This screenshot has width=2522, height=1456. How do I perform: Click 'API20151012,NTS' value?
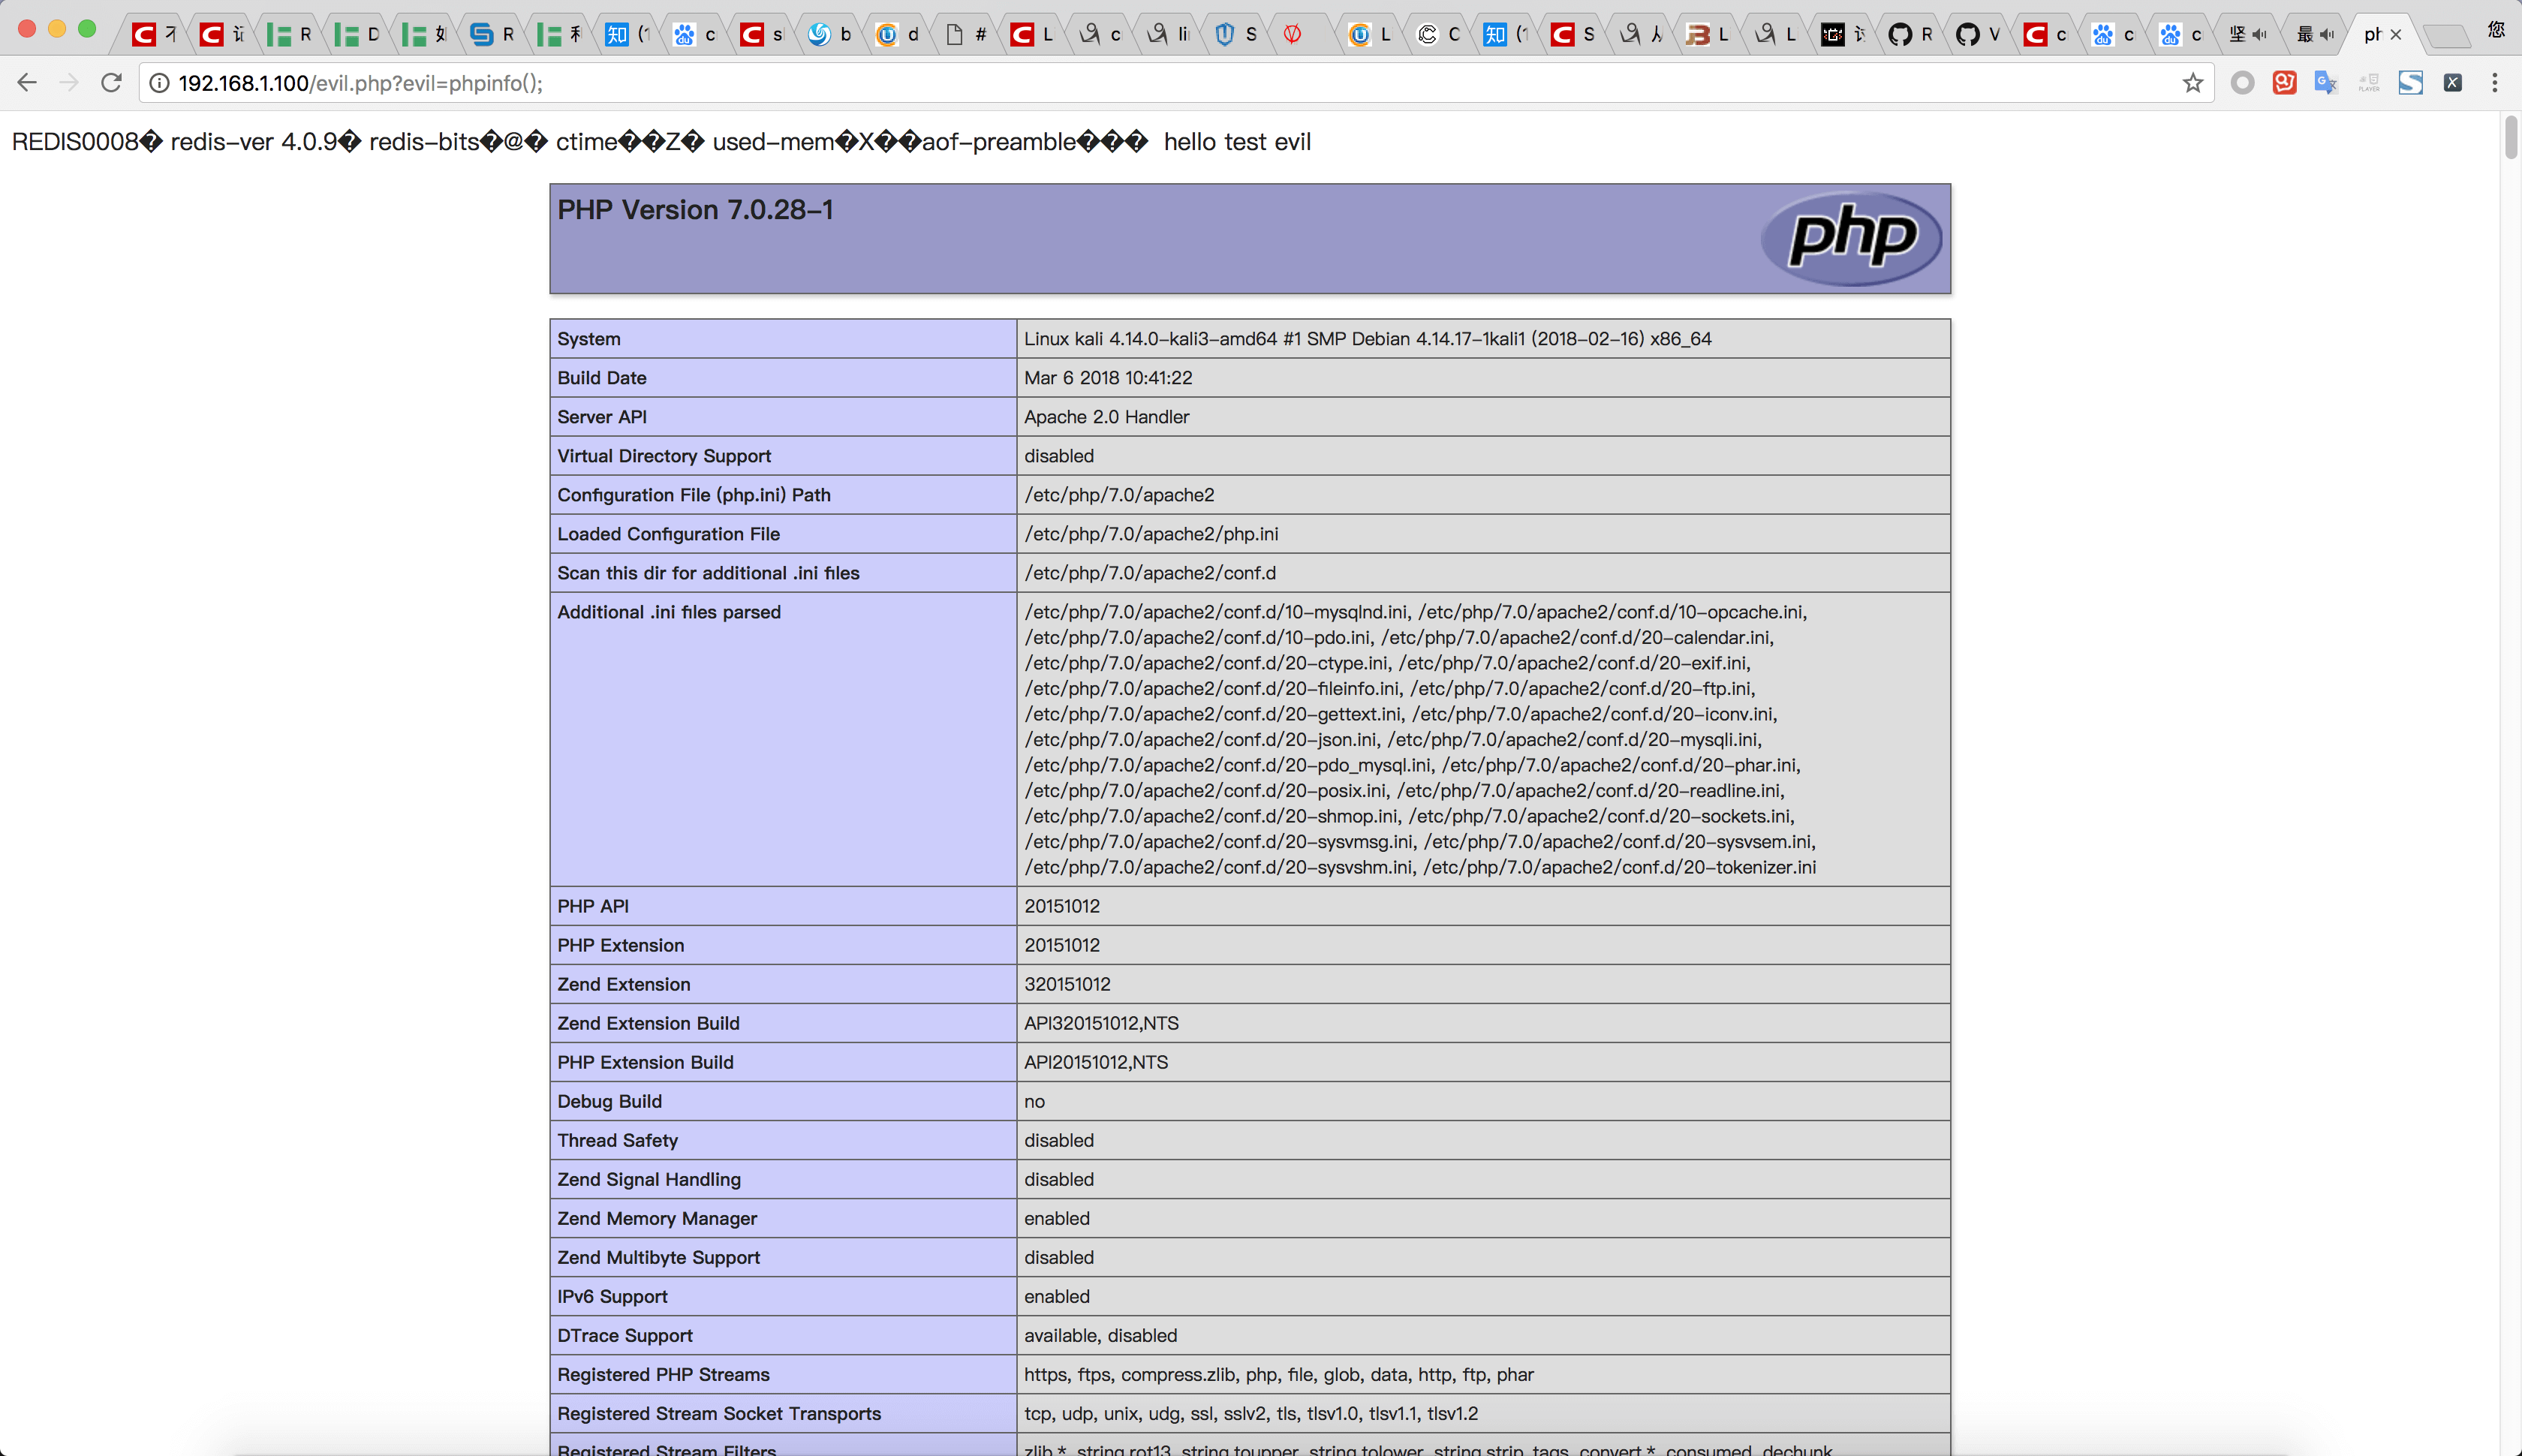[1096, 1062]
